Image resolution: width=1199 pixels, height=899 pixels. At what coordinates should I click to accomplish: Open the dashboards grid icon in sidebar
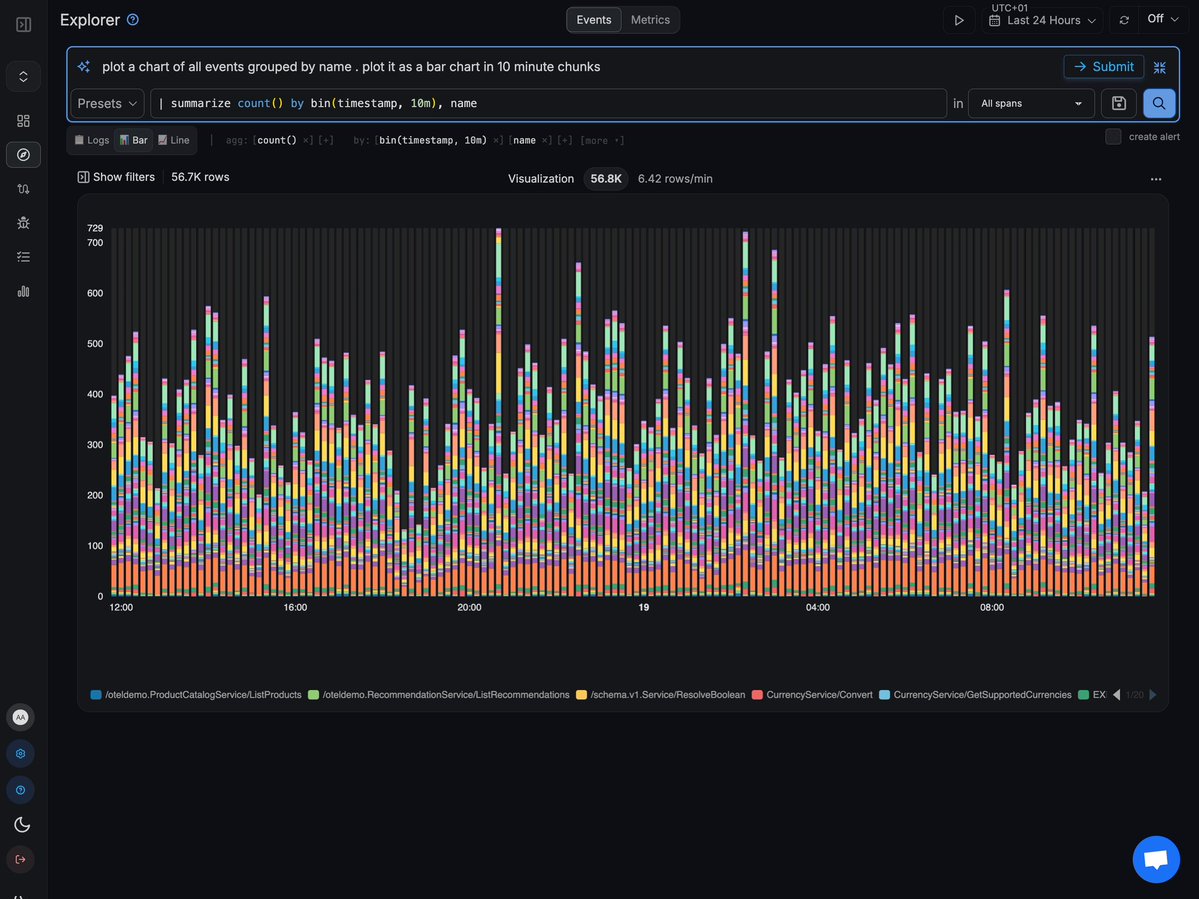point(23,120)
